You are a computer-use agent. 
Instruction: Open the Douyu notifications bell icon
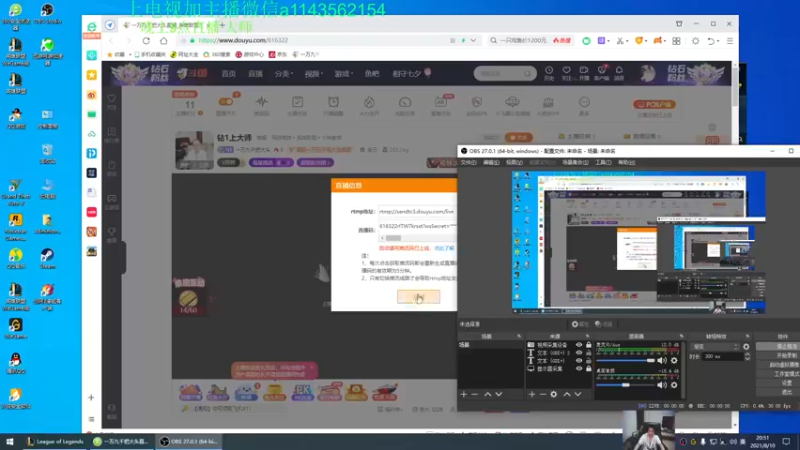[619, 73]
